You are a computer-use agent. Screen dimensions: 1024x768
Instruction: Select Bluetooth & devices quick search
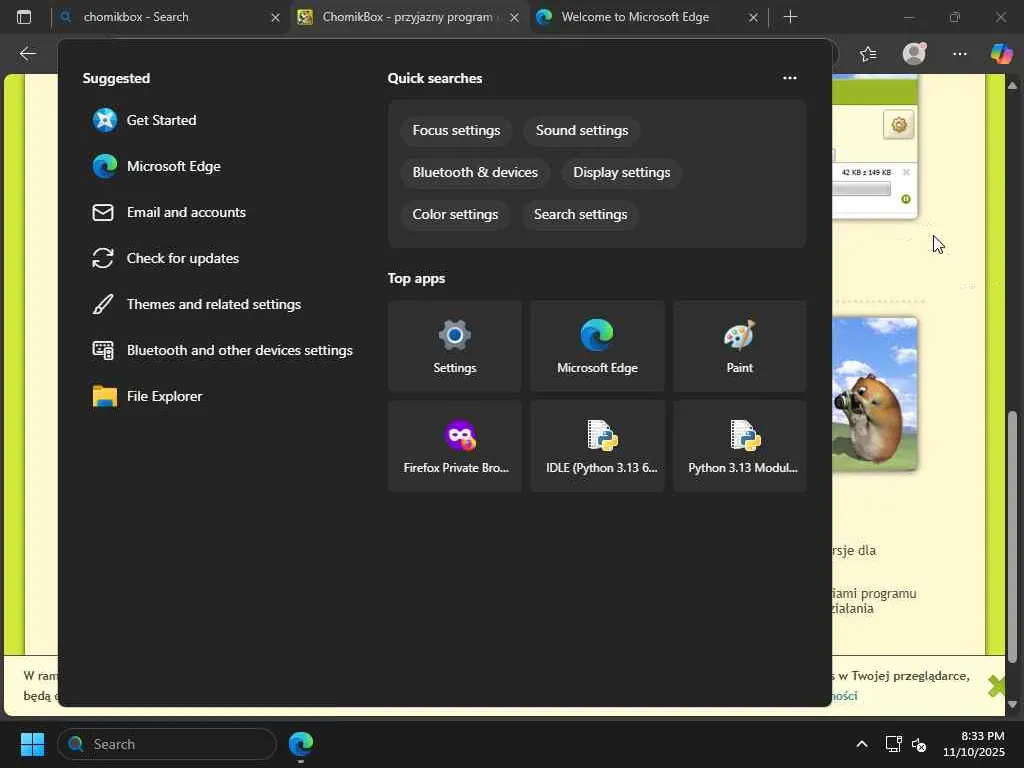pyautogui.click(x=475, y=172)
